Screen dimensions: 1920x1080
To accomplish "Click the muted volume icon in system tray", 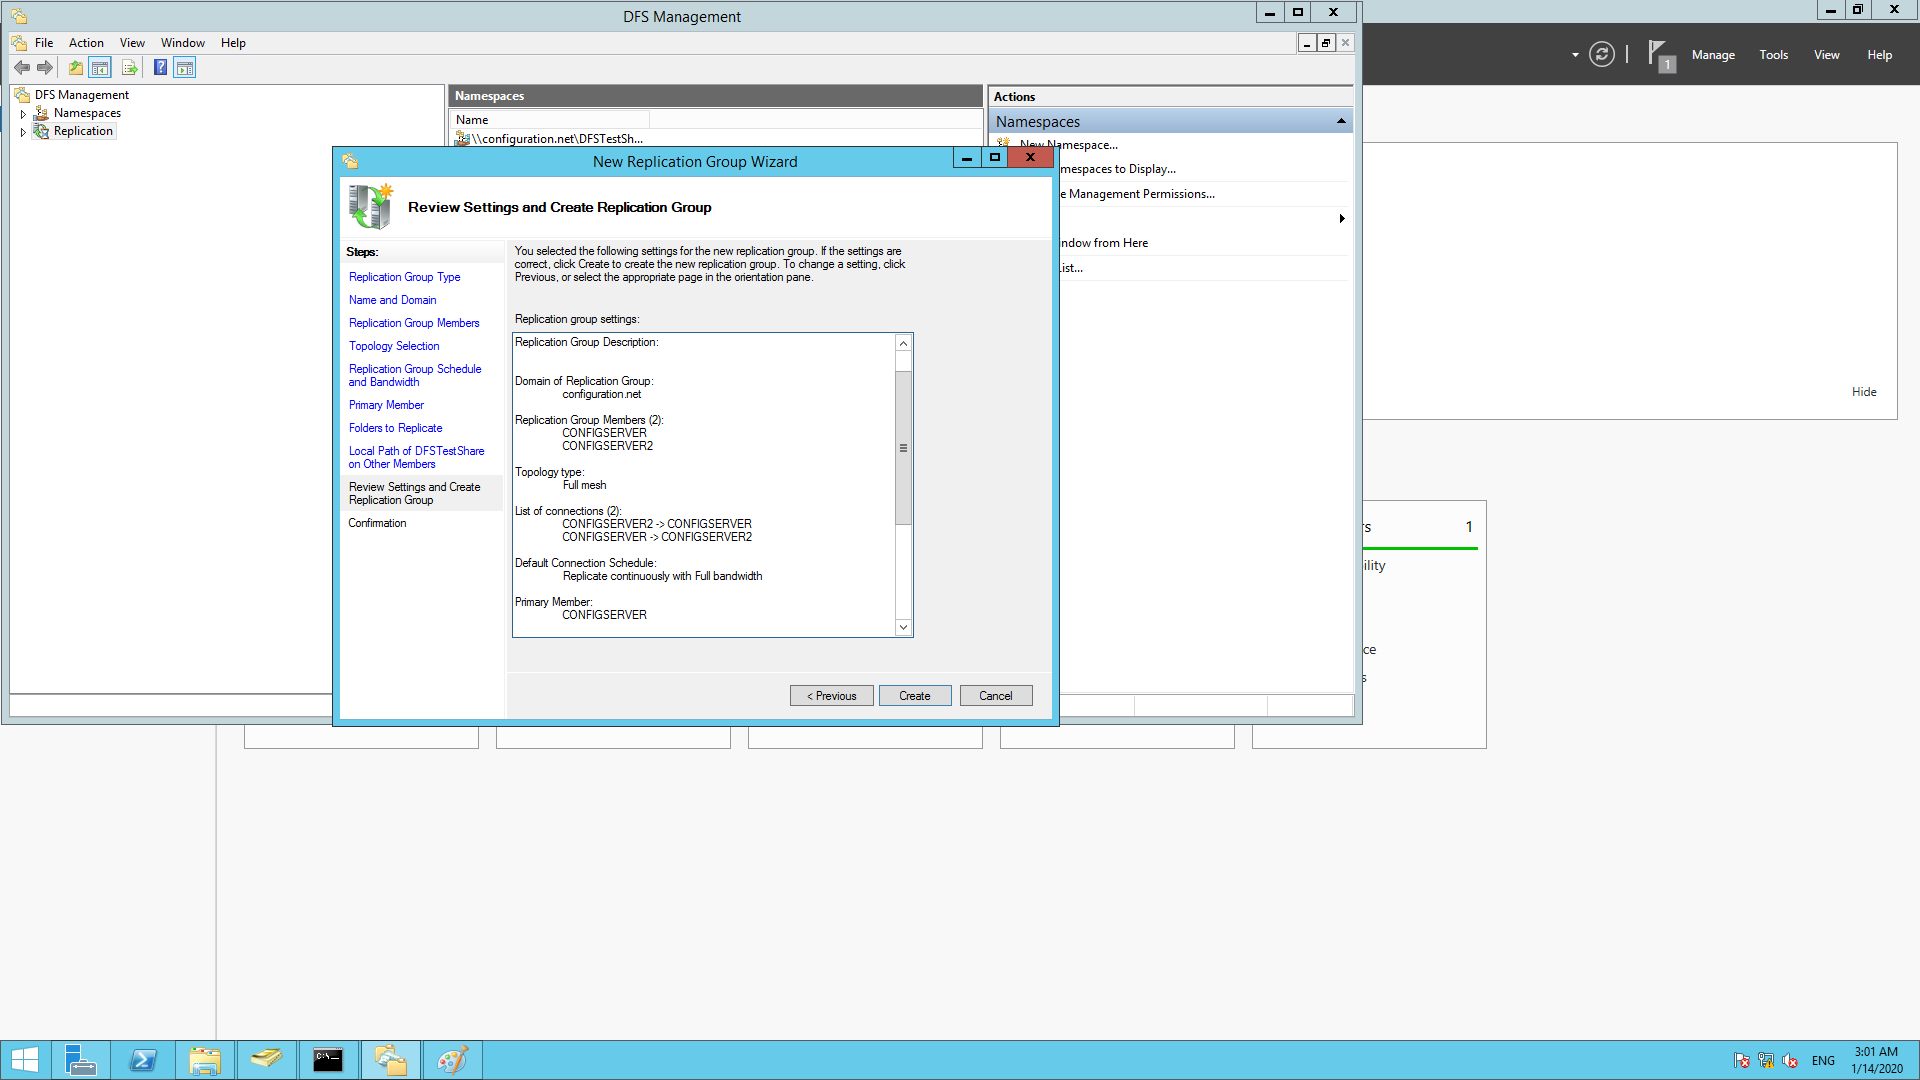I will click(x=1789, y=1061).
